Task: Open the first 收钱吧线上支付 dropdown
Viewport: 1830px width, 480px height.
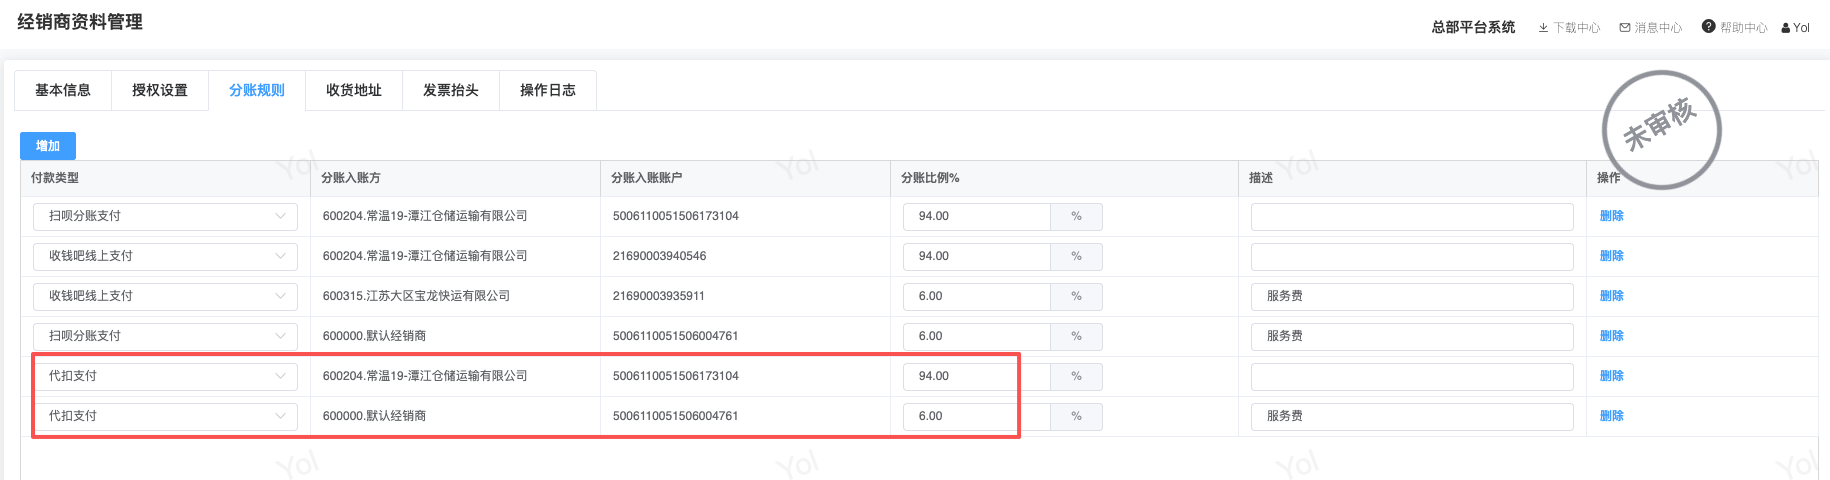Action: pyautogui.click(x=165, y=256)
